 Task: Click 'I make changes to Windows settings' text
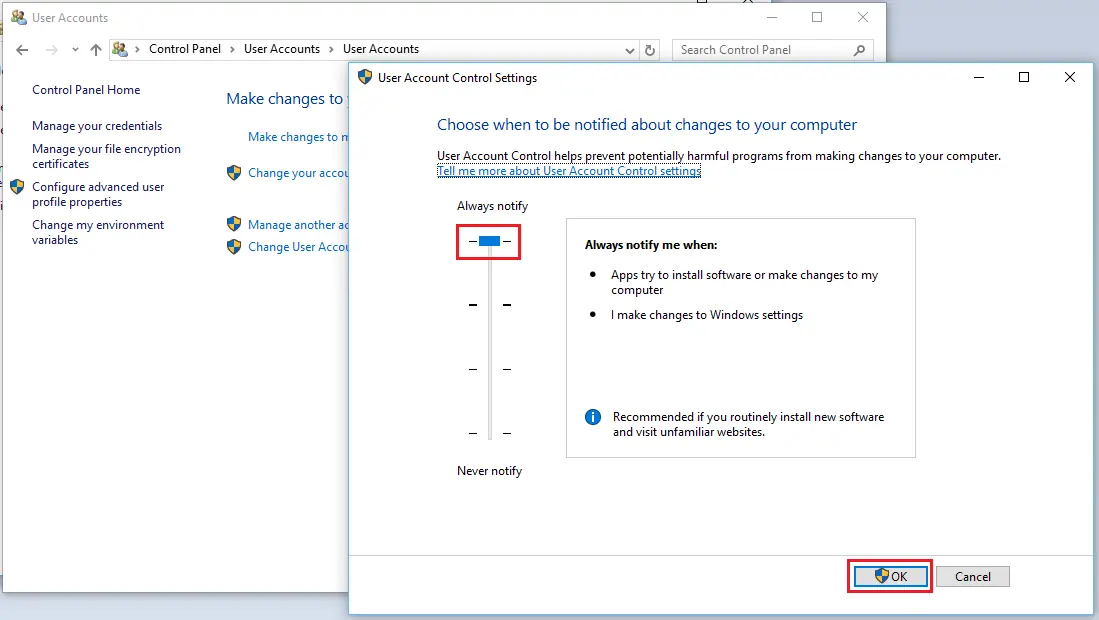pyautogui.click(x=706, y=315)
